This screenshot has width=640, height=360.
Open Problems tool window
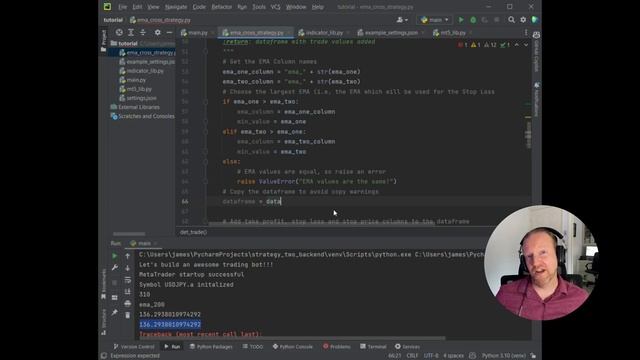(337, 347)
